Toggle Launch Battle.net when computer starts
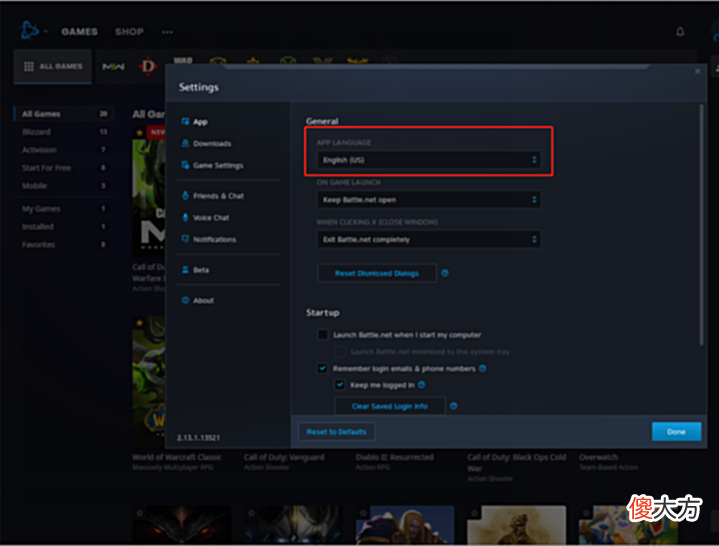 point(323,335)
